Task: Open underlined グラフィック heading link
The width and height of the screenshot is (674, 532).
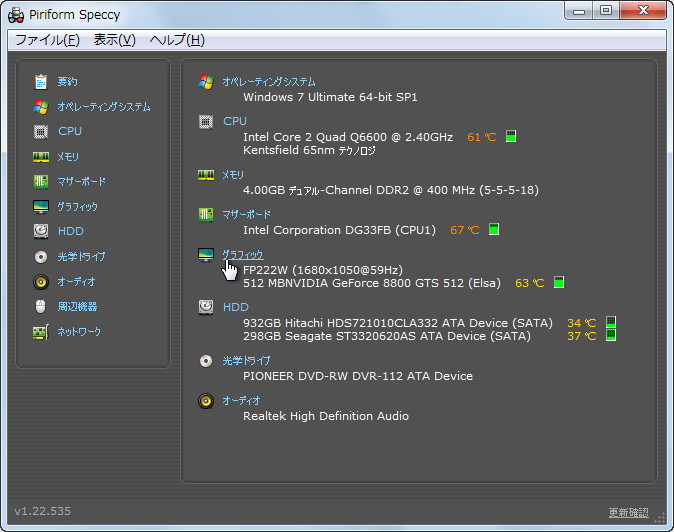Action: coord(243,255)
